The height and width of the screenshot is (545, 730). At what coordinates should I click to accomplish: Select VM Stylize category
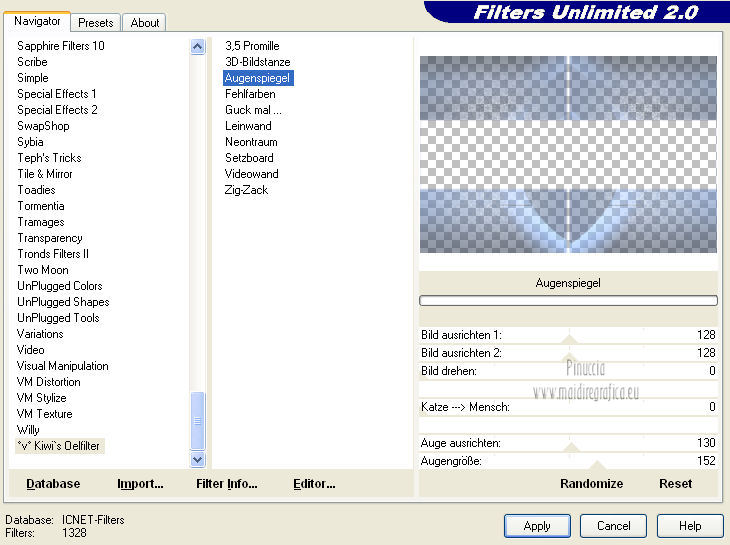(41, 398)
